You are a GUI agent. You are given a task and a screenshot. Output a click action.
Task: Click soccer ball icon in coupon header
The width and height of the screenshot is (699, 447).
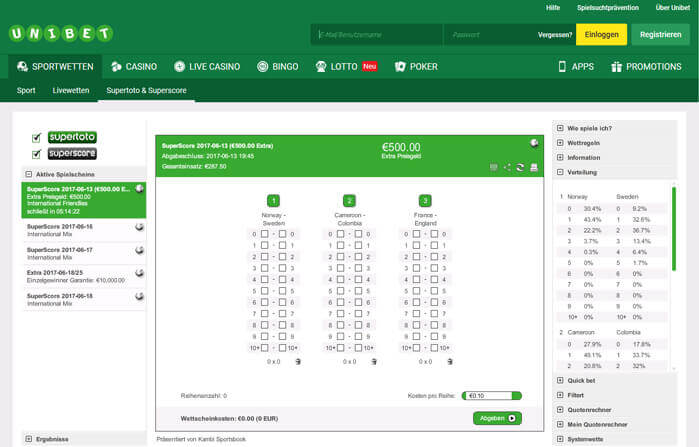pos(534,143)
